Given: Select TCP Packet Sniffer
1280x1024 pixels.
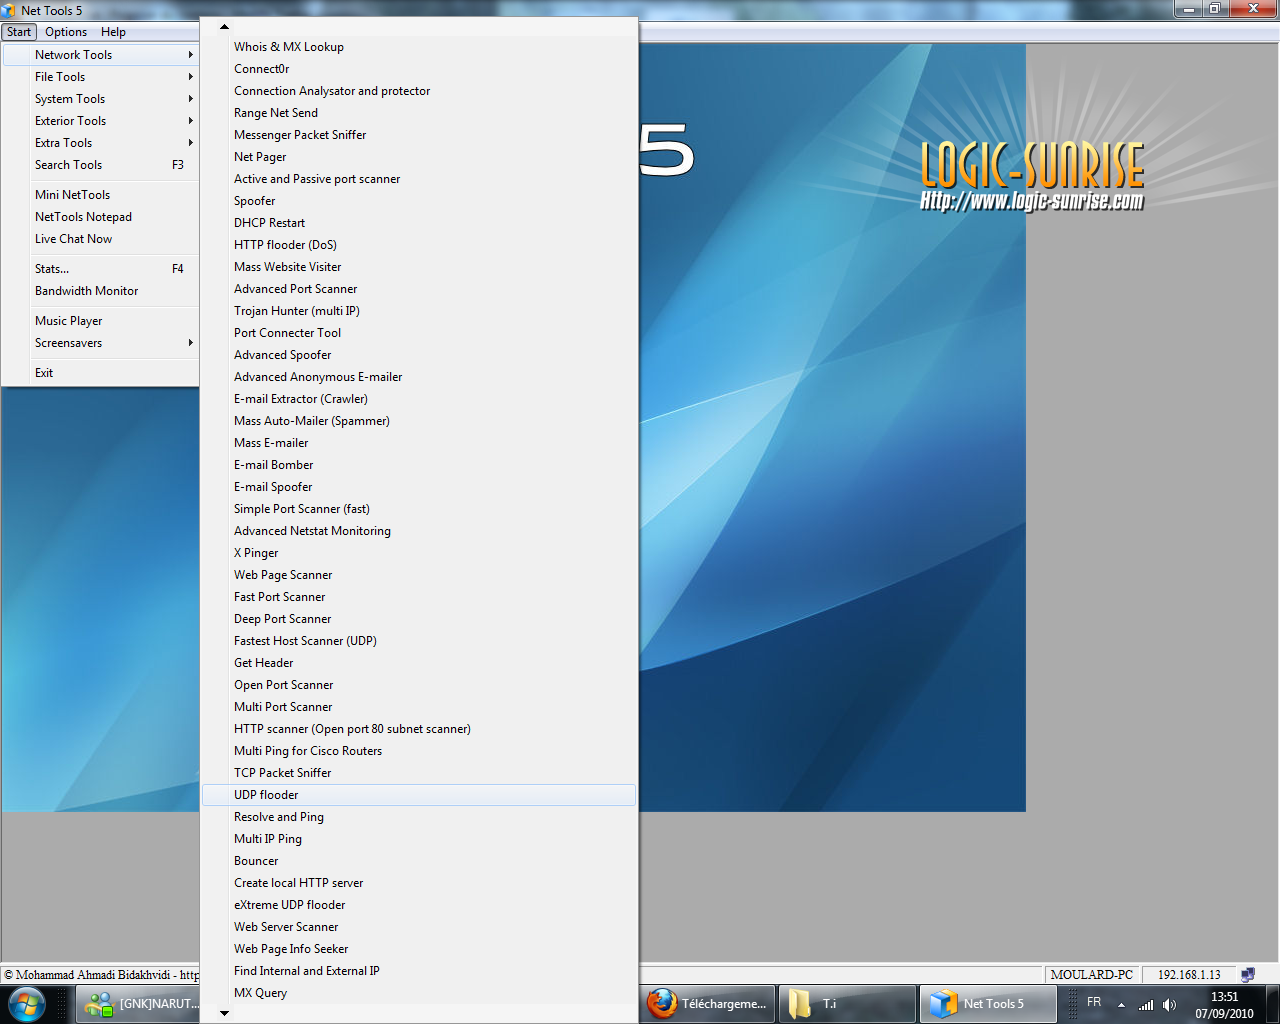Looking at the screenshot, I should click(419, 773).
